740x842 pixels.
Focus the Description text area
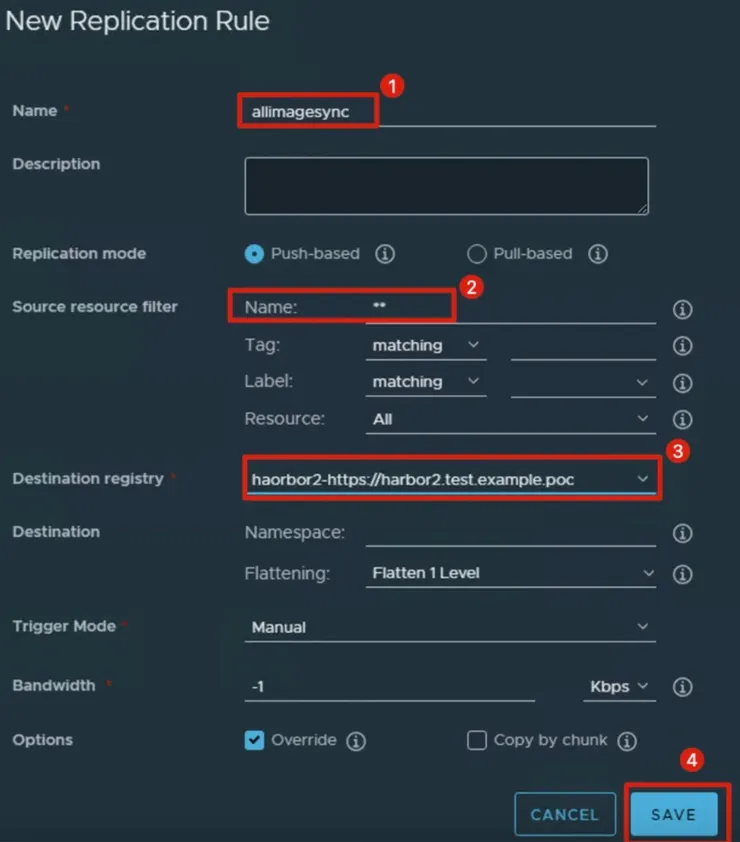446,186
